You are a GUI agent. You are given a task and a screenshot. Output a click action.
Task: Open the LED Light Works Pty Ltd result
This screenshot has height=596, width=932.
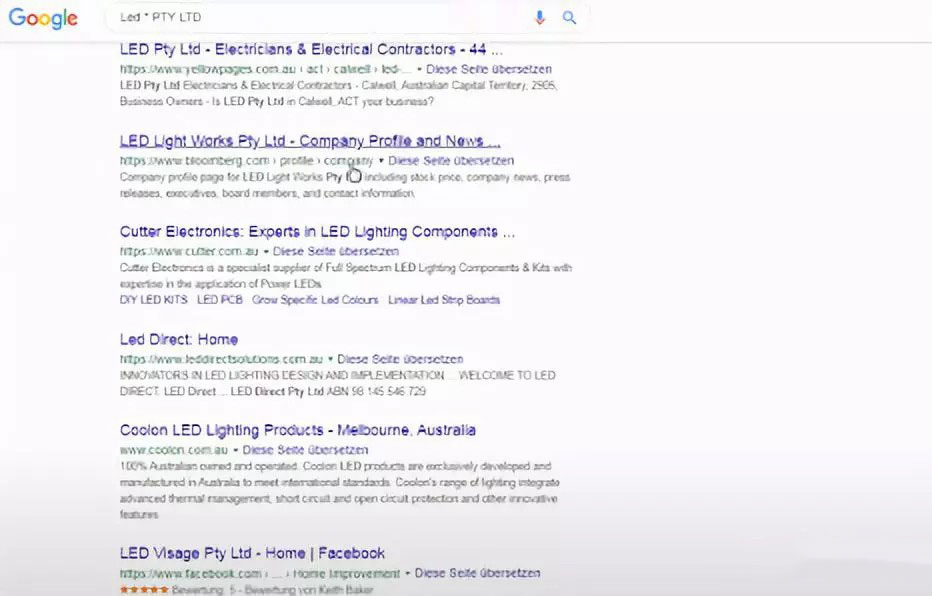308,140
